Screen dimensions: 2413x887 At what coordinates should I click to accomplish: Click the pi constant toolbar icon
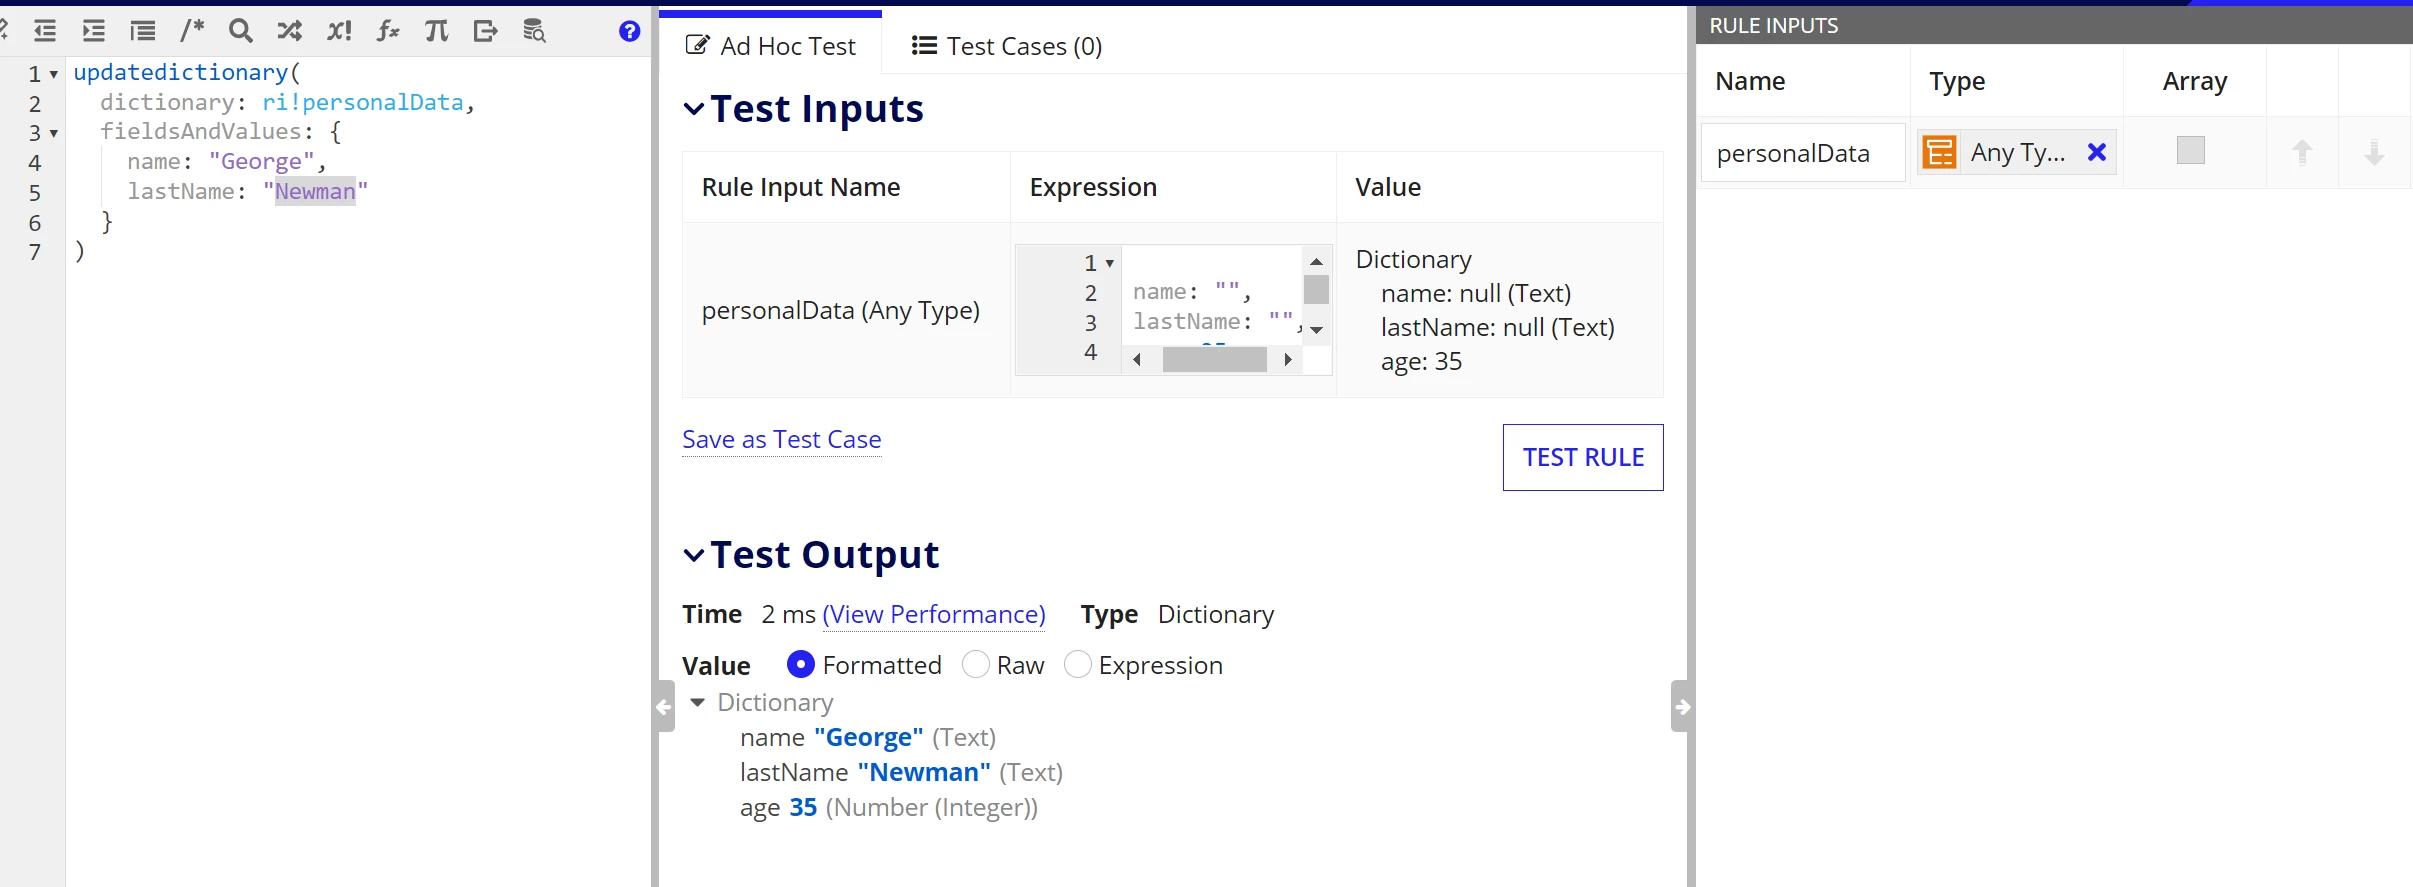[x=437, y=31]
